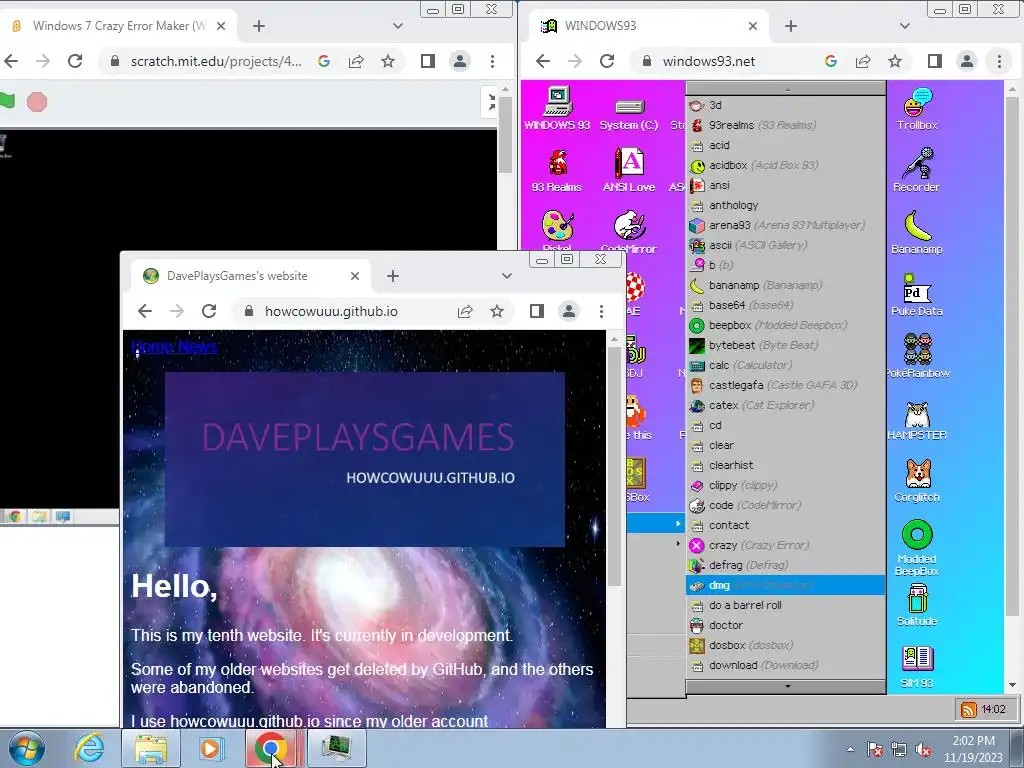Open the Windows Start button
The width and height of the screenshot is (1024, 768).
tap(27, 748)
